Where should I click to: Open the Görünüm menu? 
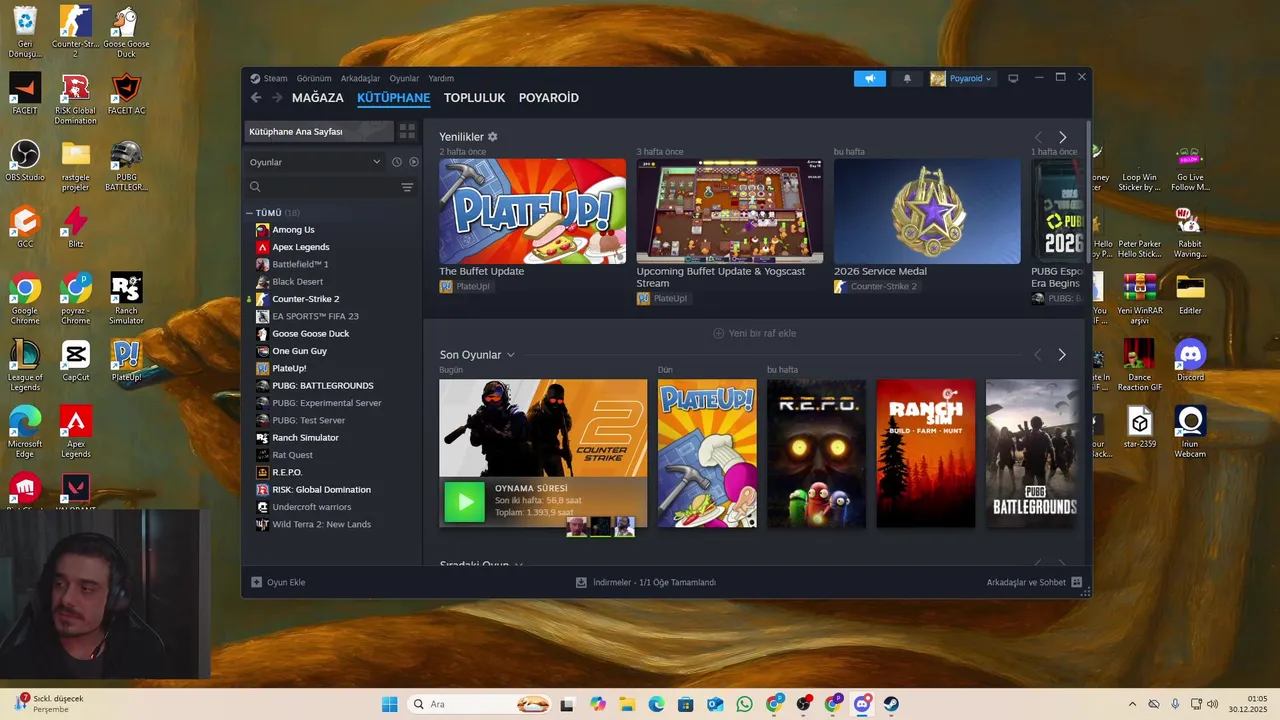(314, 78)
